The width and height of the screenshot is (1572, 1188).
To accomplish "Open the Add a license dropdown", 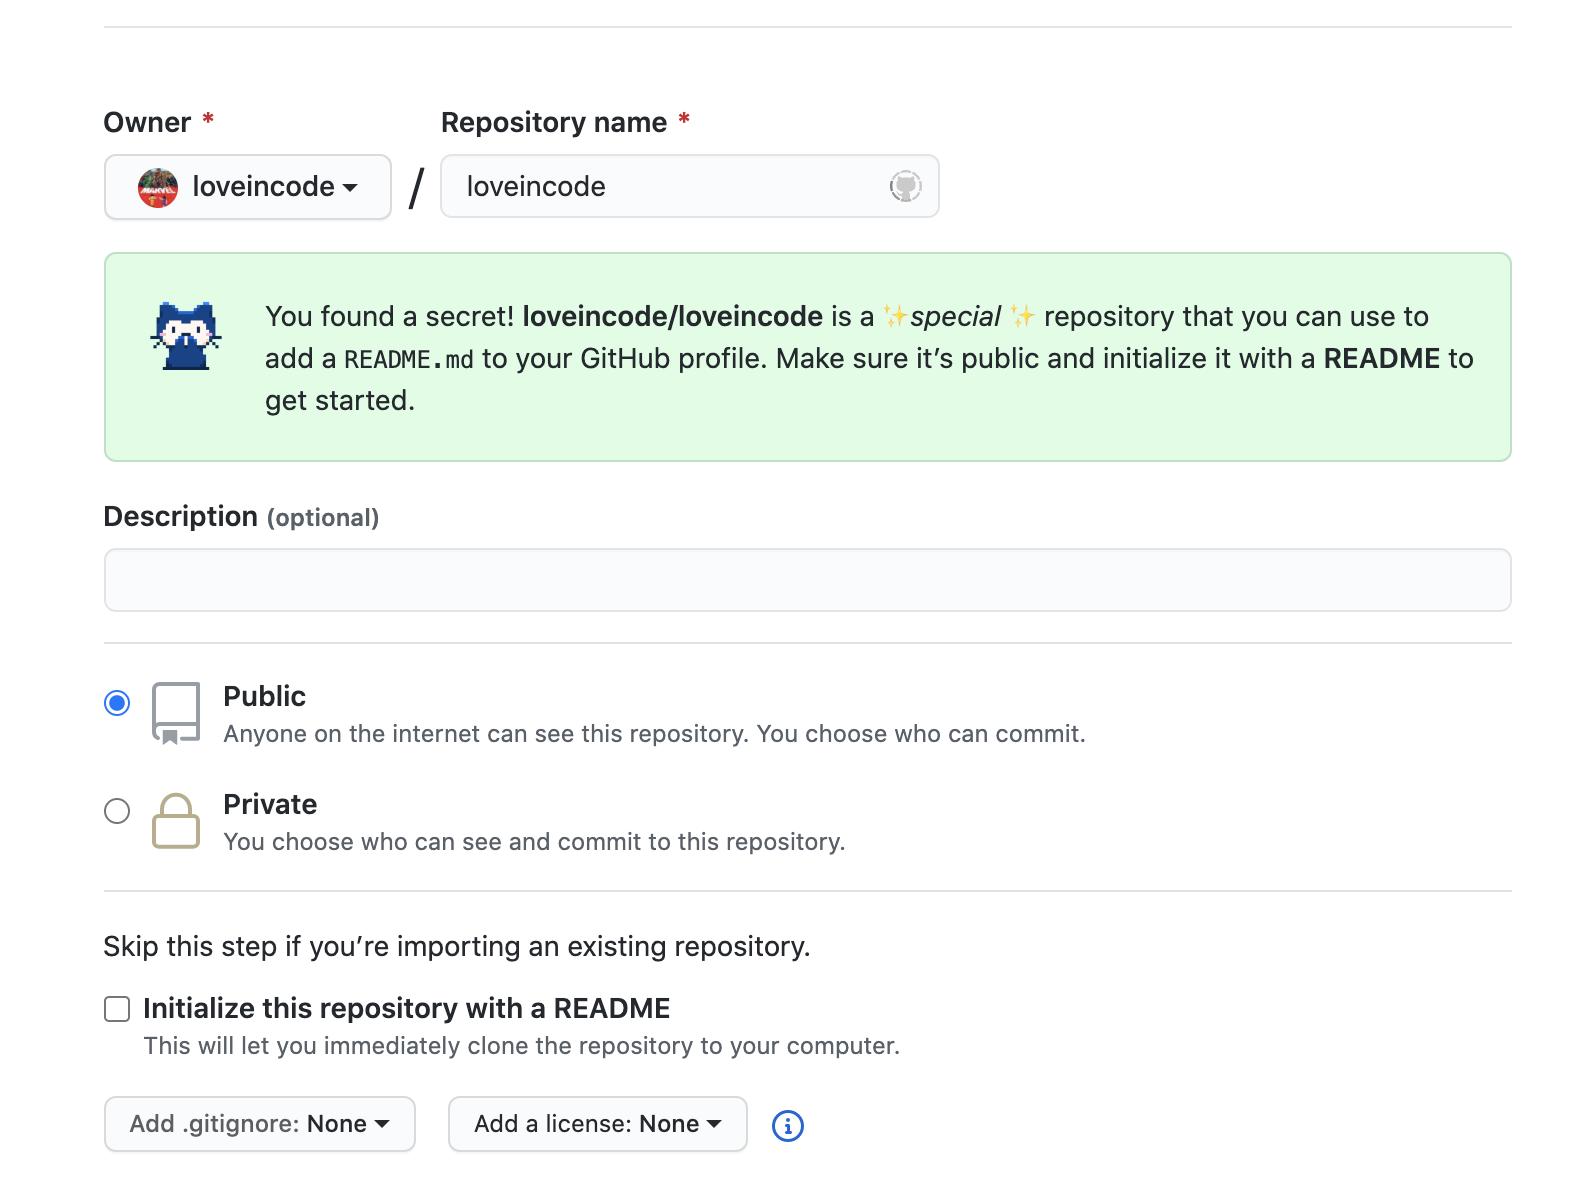I will (598, 1124).
